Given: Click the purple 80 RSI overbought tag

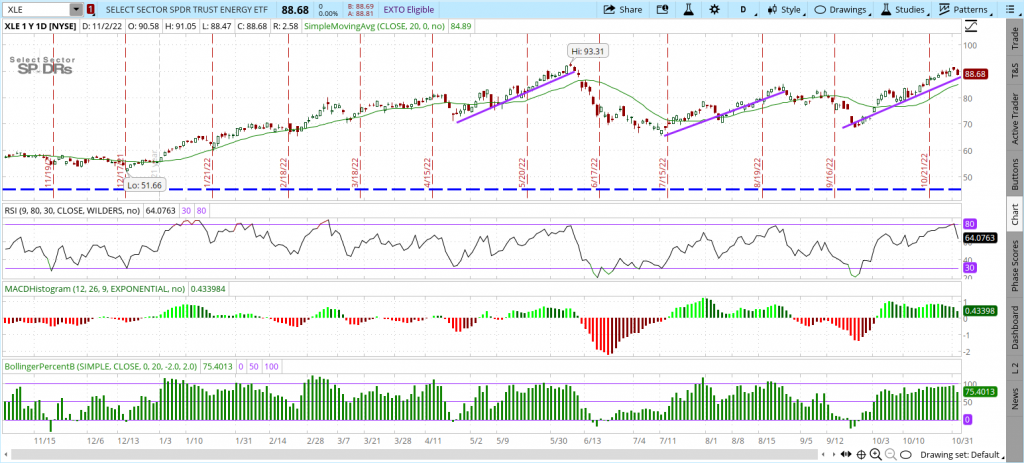Looking at the screenshot, I should (969, 224).
